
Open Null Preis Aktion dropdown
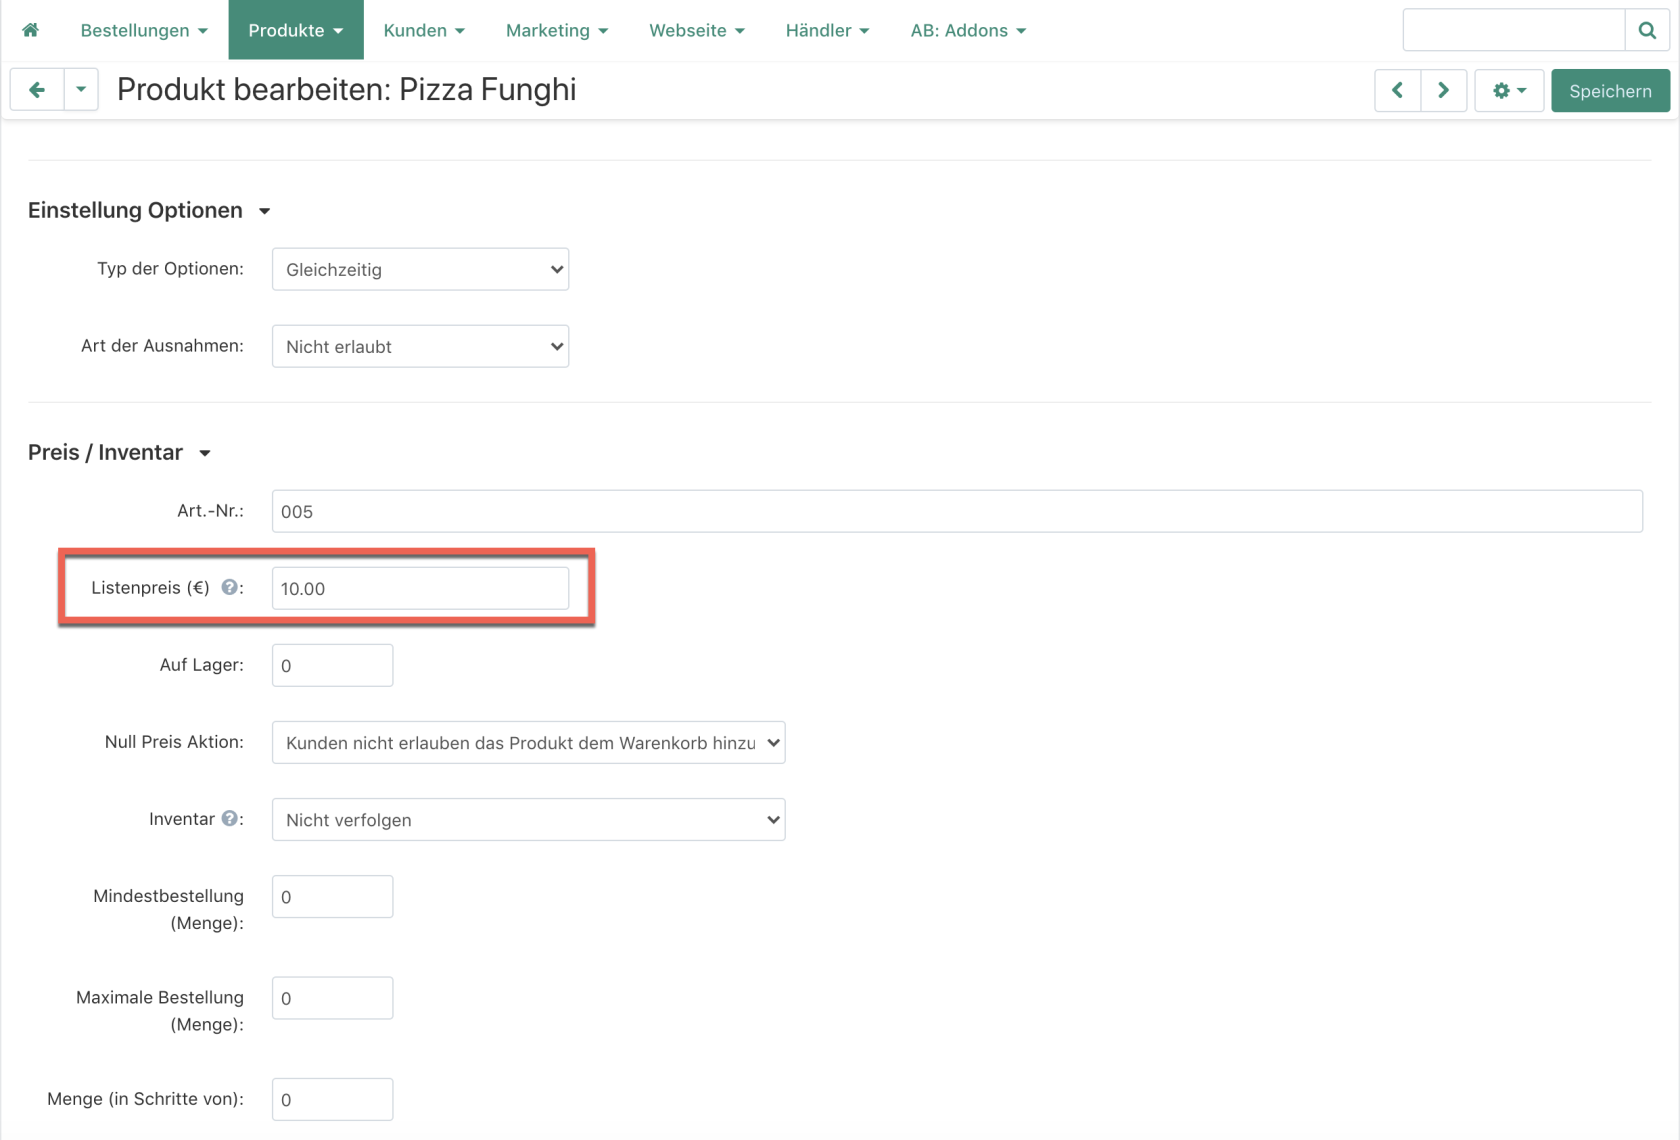[x=528, y=742]
